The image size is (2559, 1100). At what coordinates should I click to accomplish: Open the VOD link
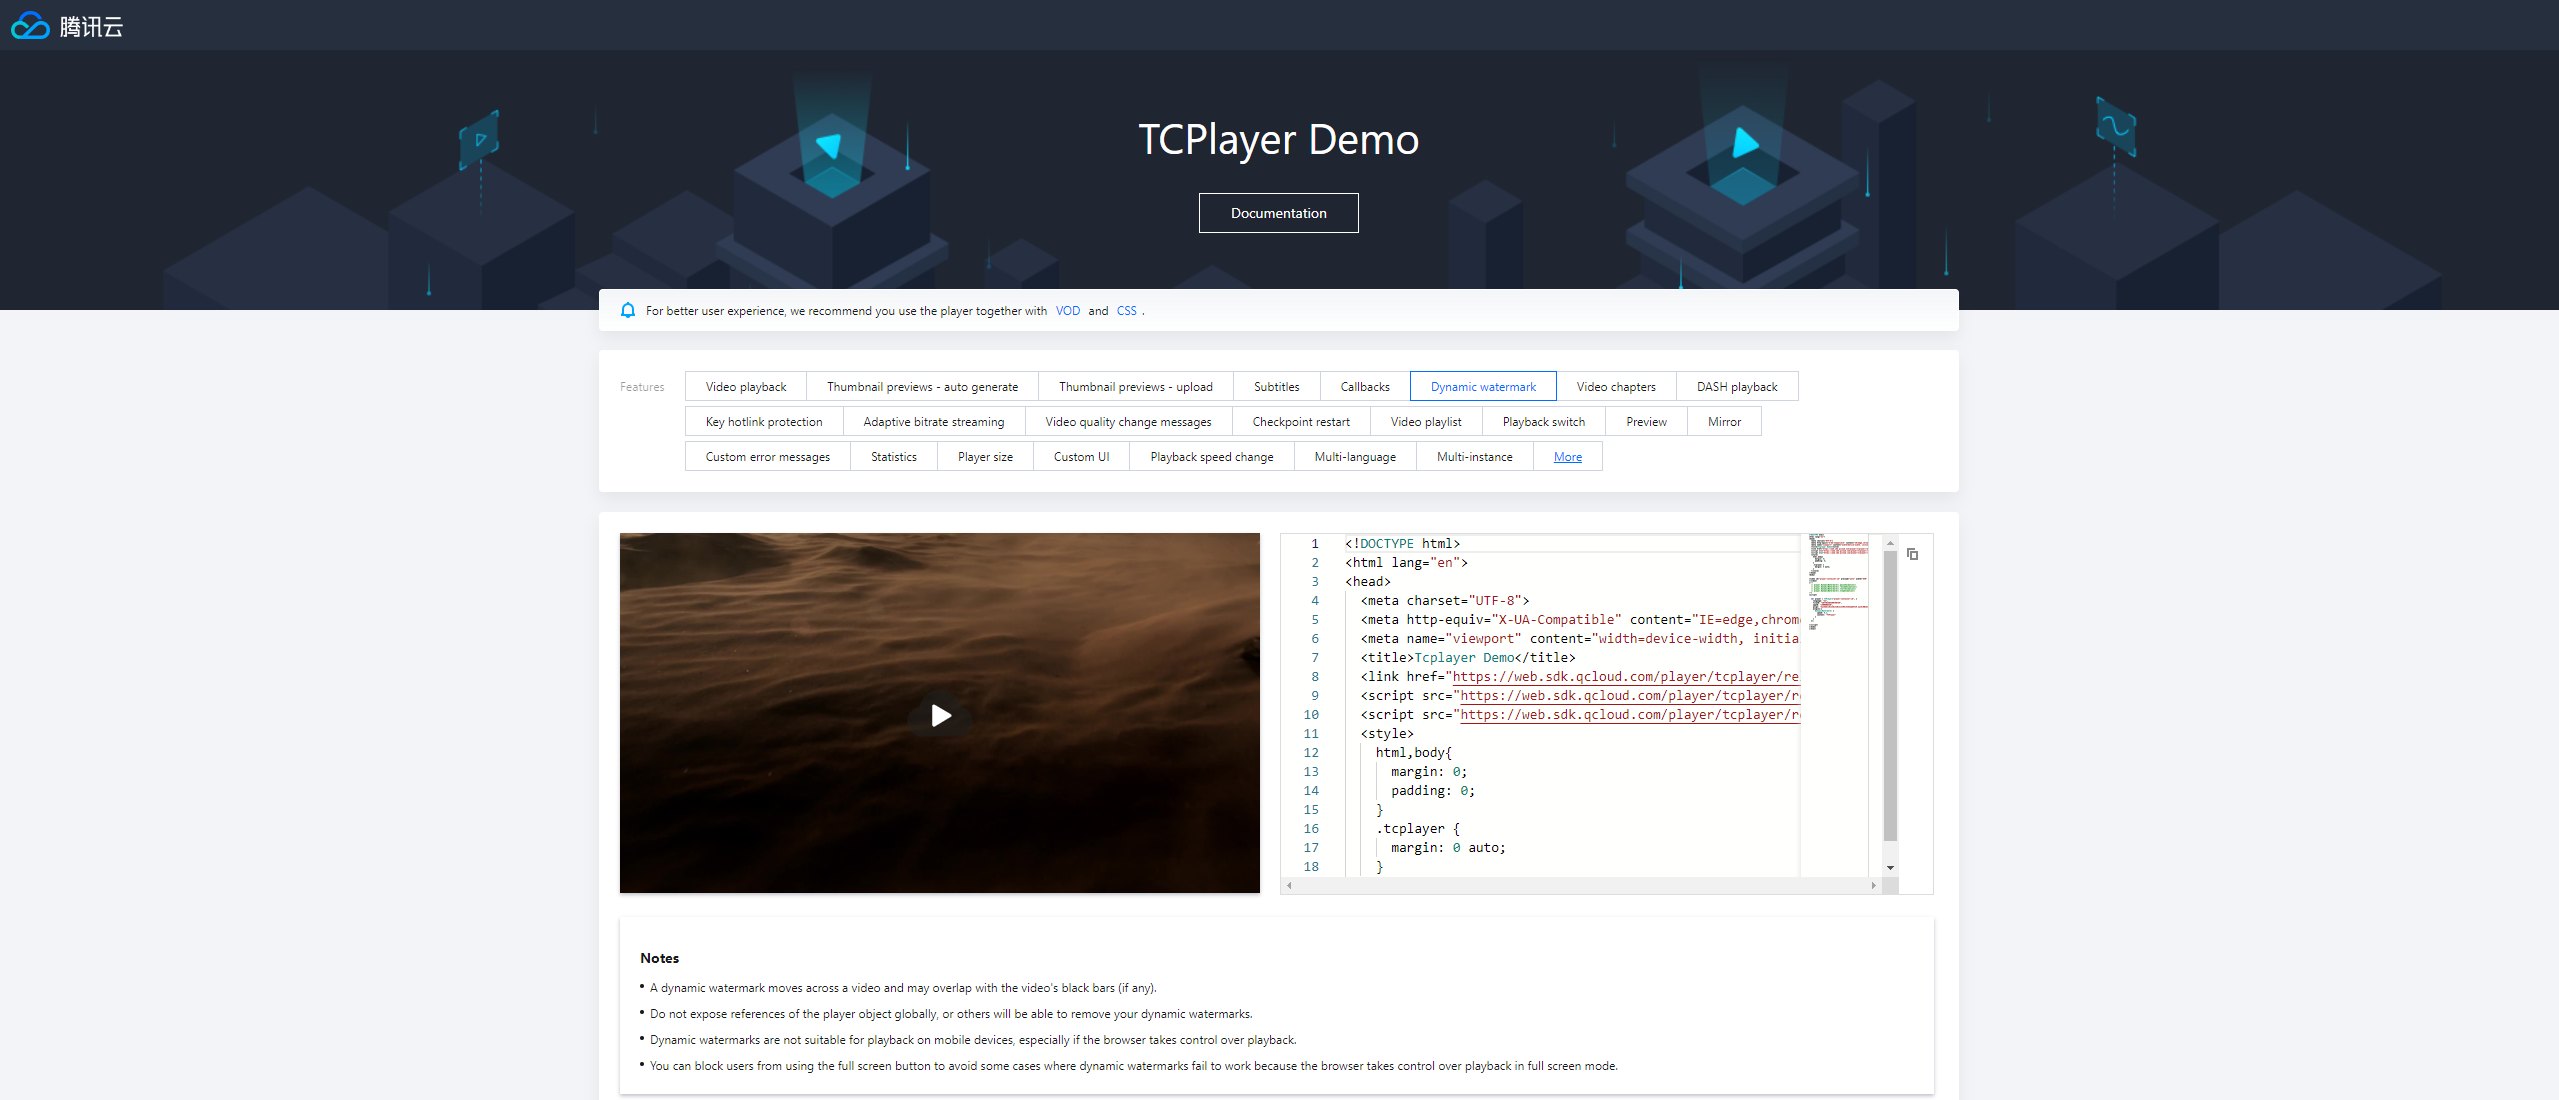(x=1067, y=311)
